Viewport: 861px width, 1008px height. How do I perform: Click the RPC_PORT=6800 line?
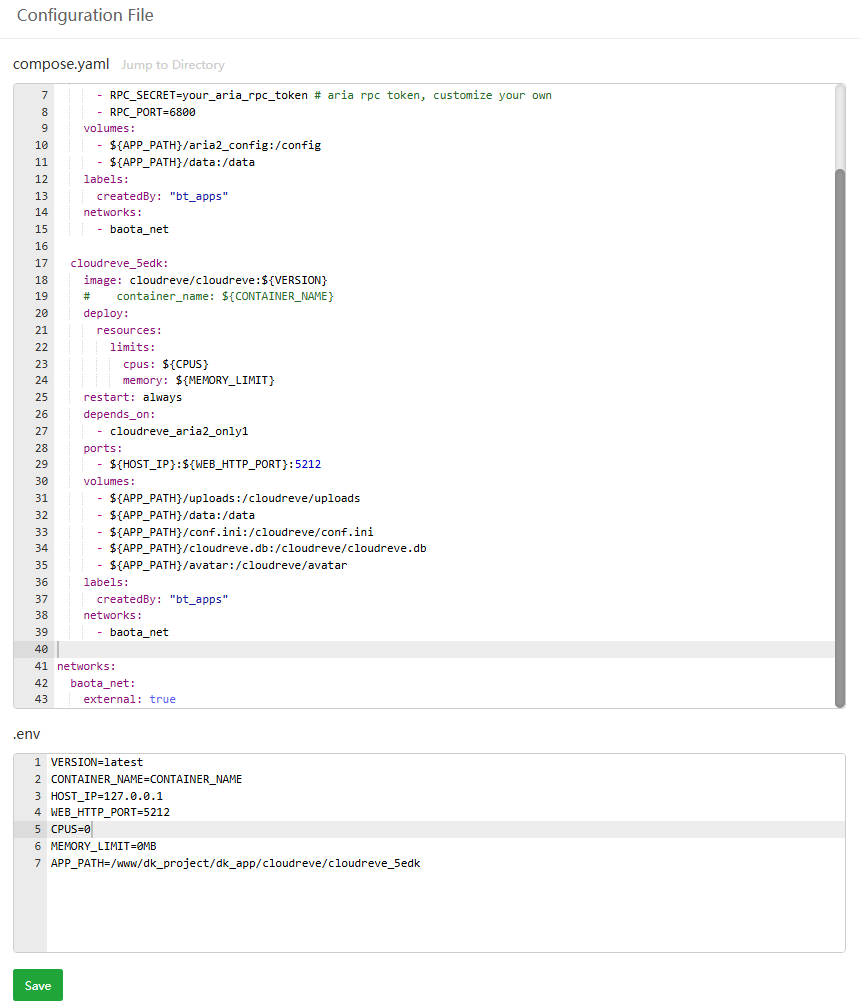pos(146,112)
